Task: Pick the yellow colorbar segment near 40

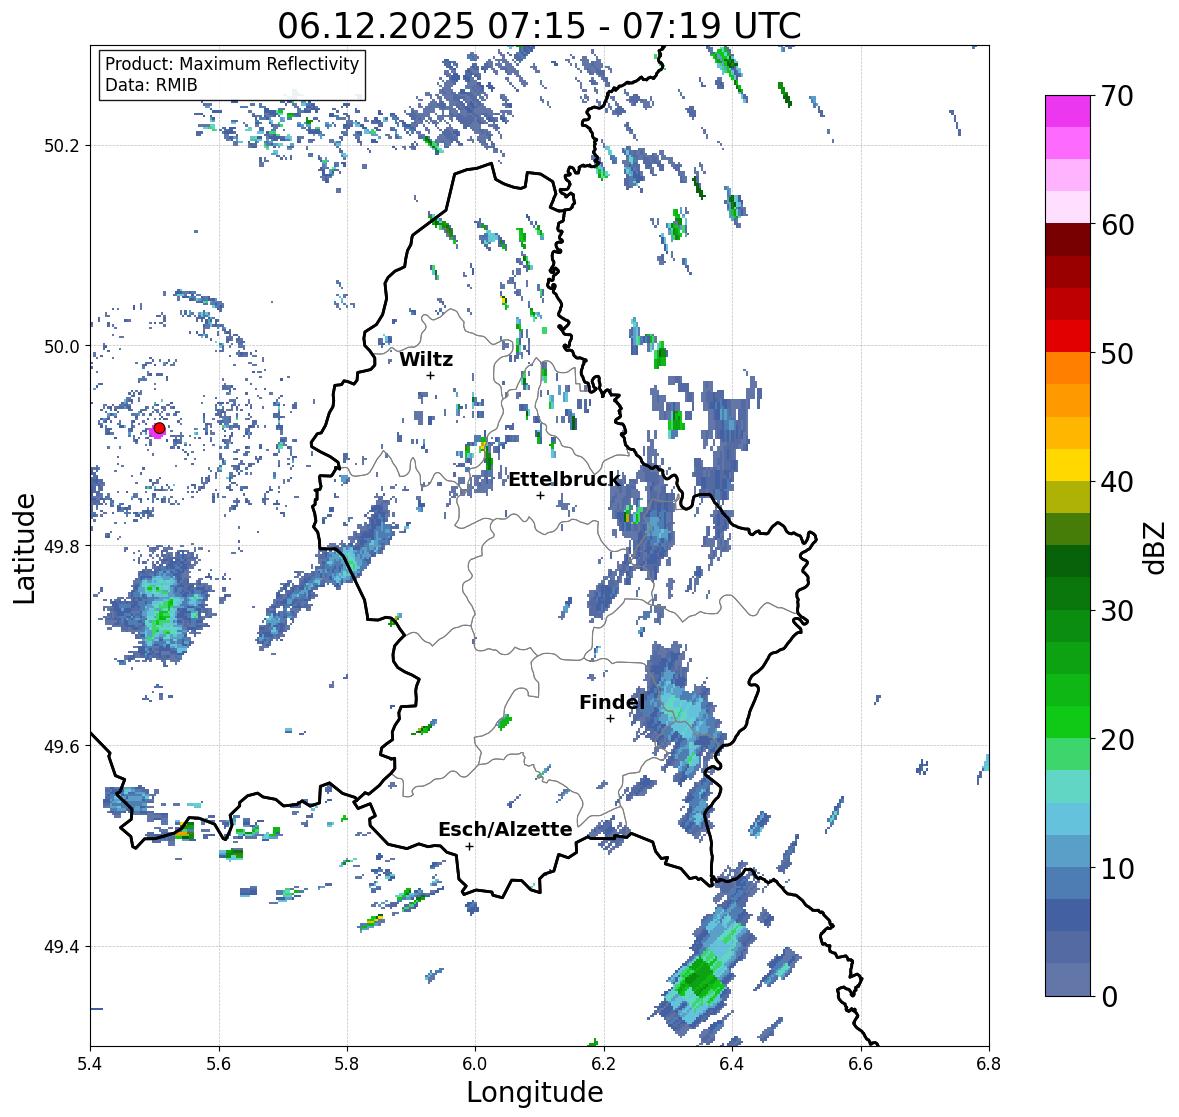Action: tap(1068, 465)
